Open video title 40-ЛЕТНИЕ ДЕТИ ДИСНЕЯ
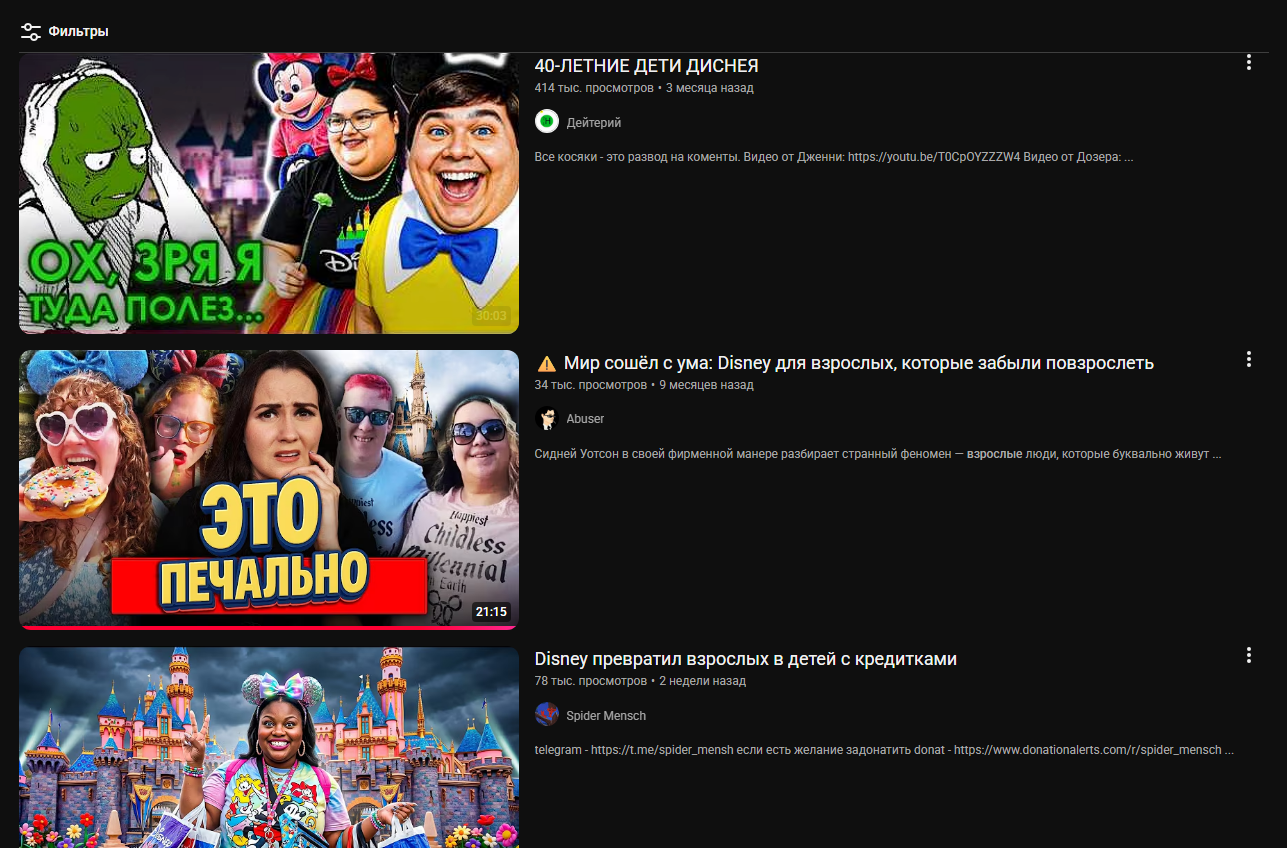The image size is (1287, 848). coord(647,66)
